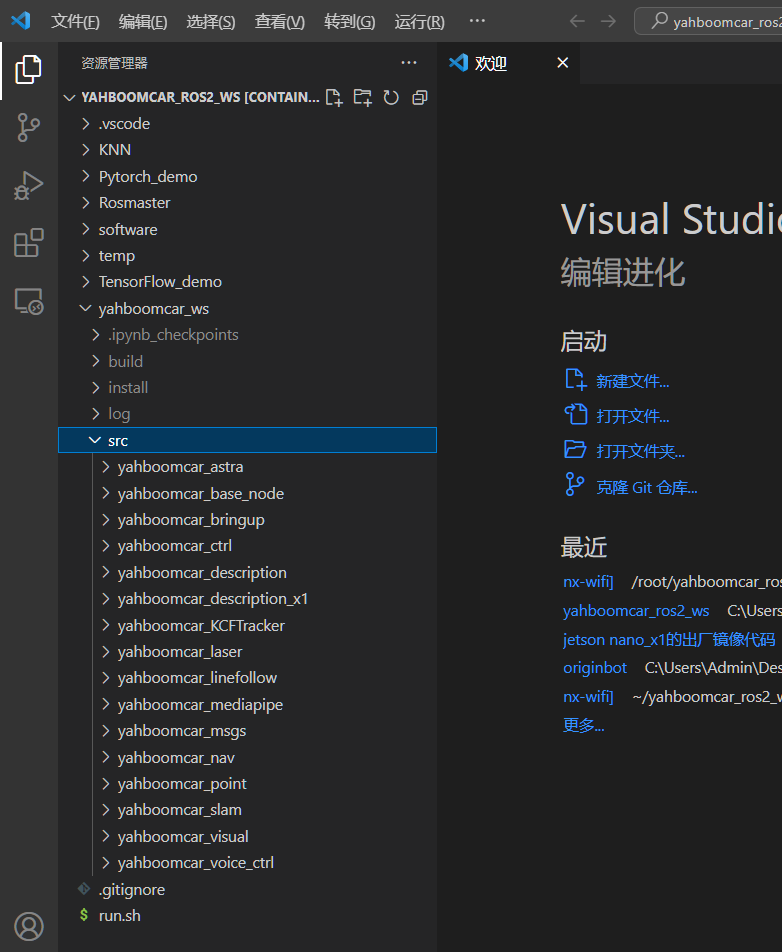Open the Remote Explorer icon
Screen dimensions: 782x952
(28, 301)
